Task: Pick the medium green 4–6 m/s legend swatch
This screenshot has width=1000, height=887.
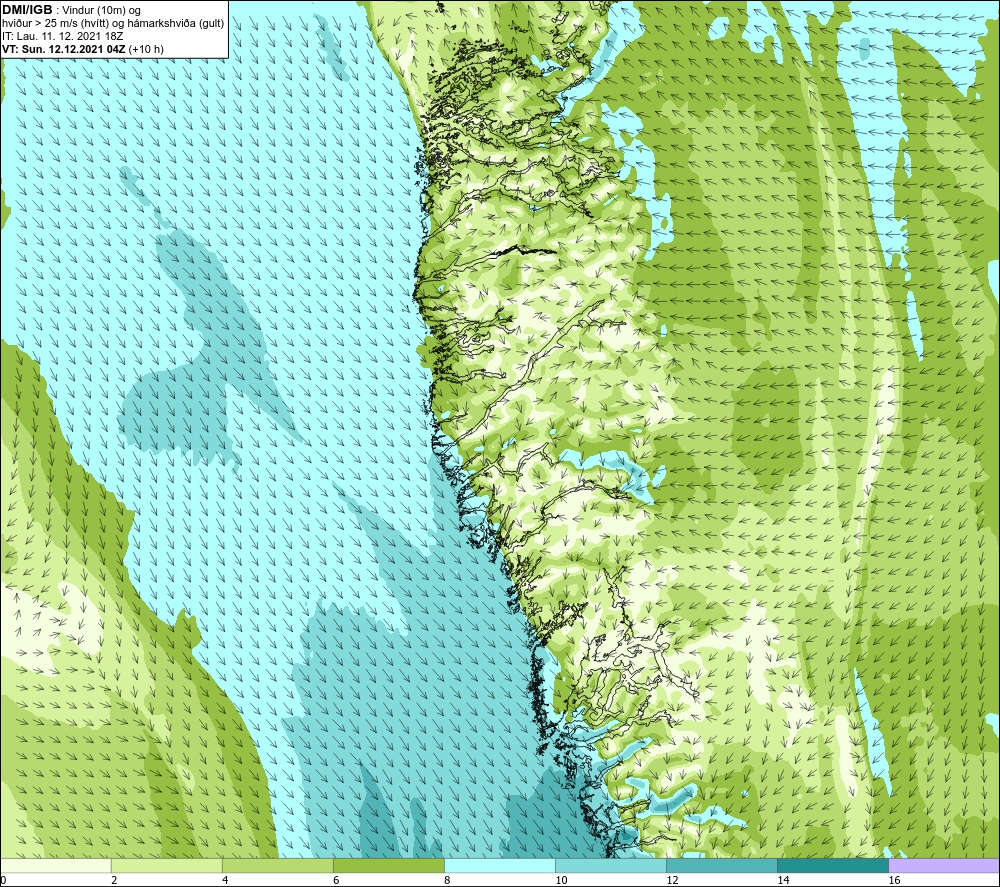Action: click(277, 865)
